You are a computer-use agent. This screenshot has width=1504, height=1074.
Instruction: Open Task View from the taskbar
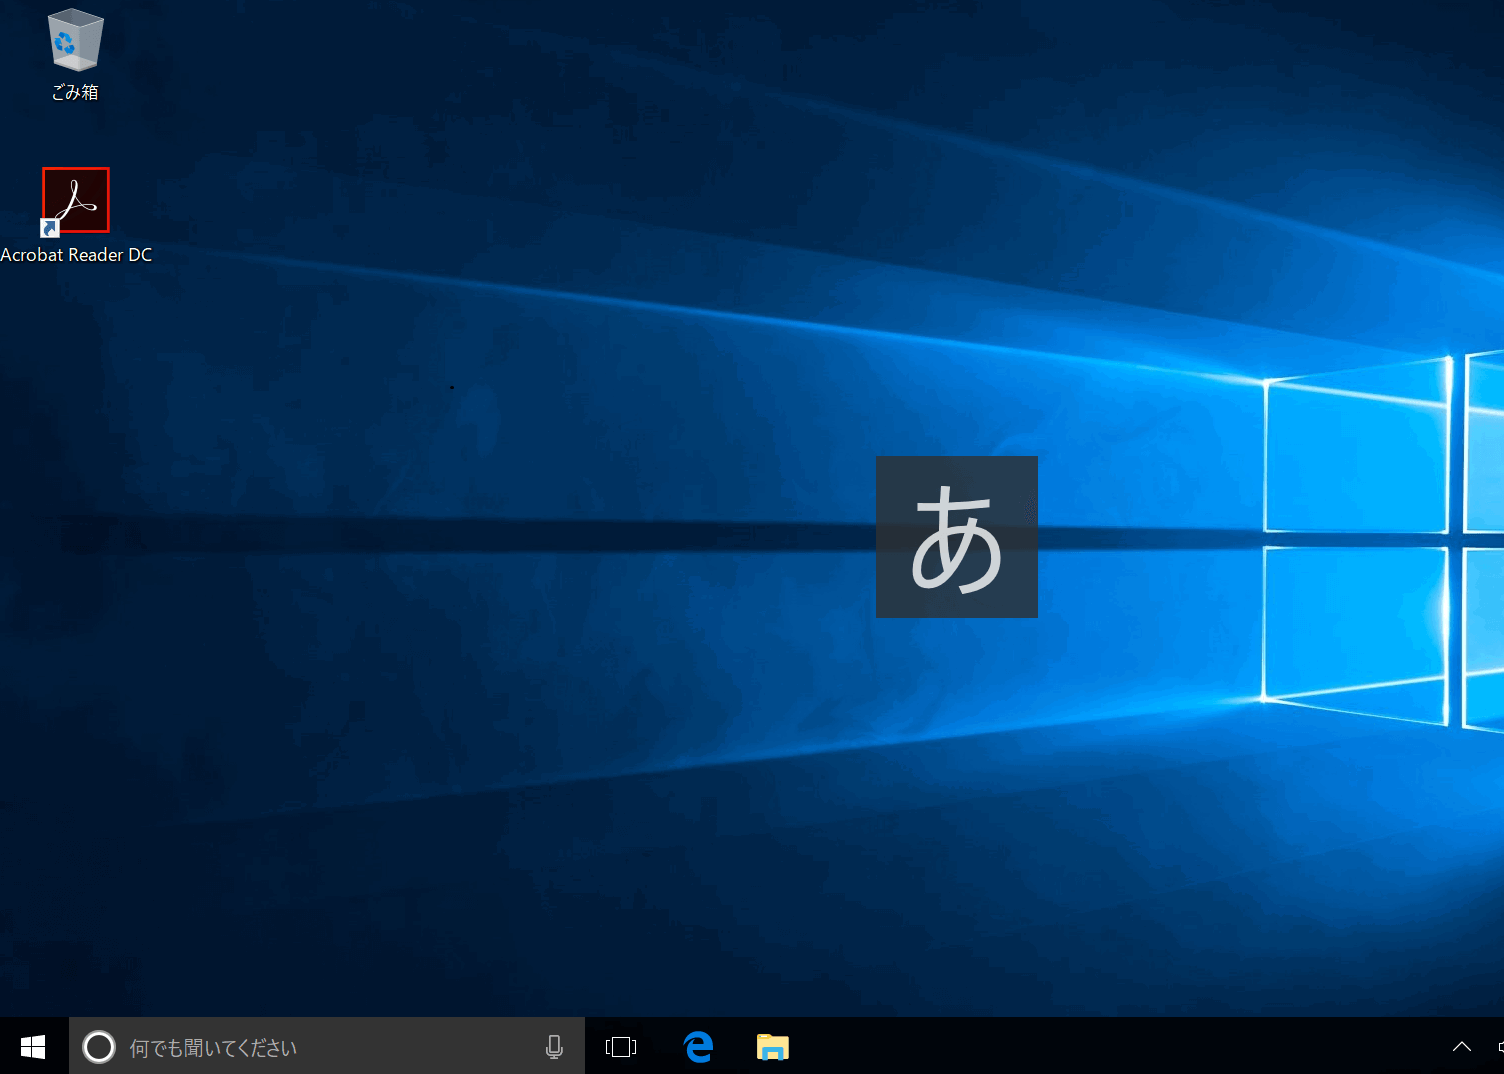coord(621,1047)
